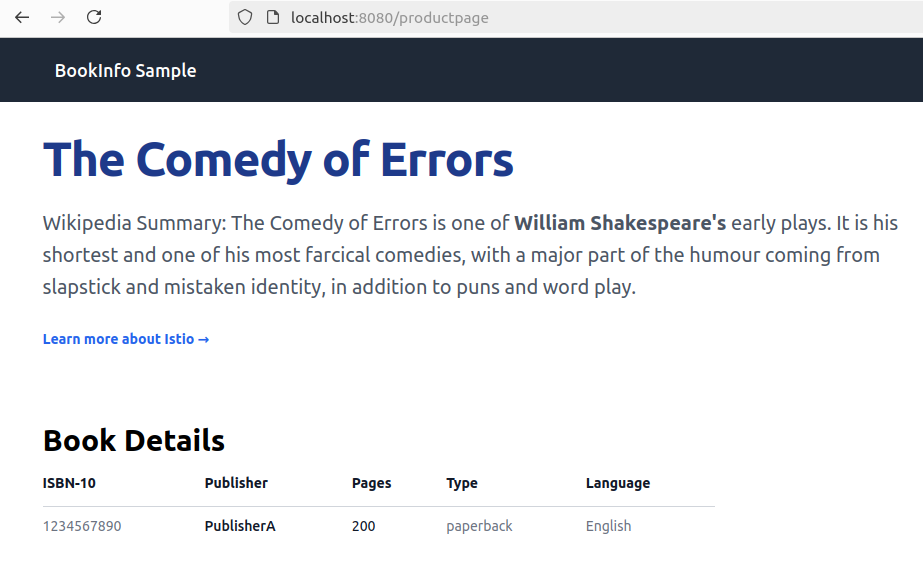Click the bold William Shakespeare's text
Image resolution: width=923 pixels, height=581 pixels.
tap(620, 223)
